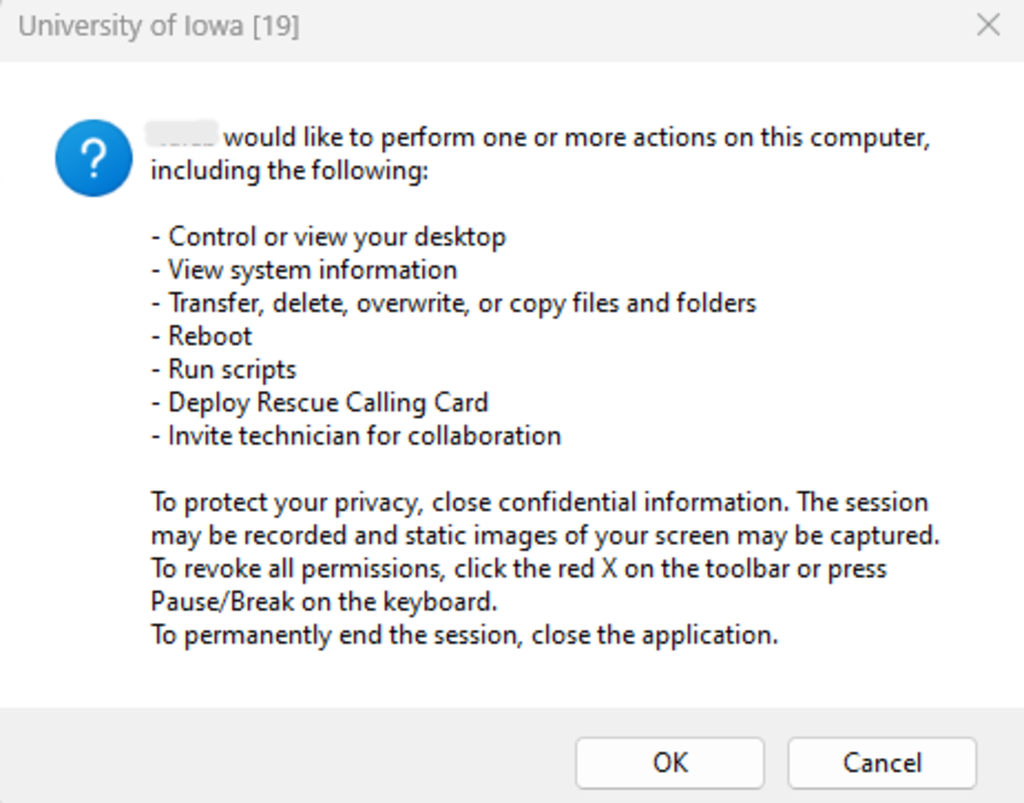Image resolution: width=1024 pixels, height=803 pixels.
Task: Click the Invite technician for collaboration line
Action: pos(364,436)
